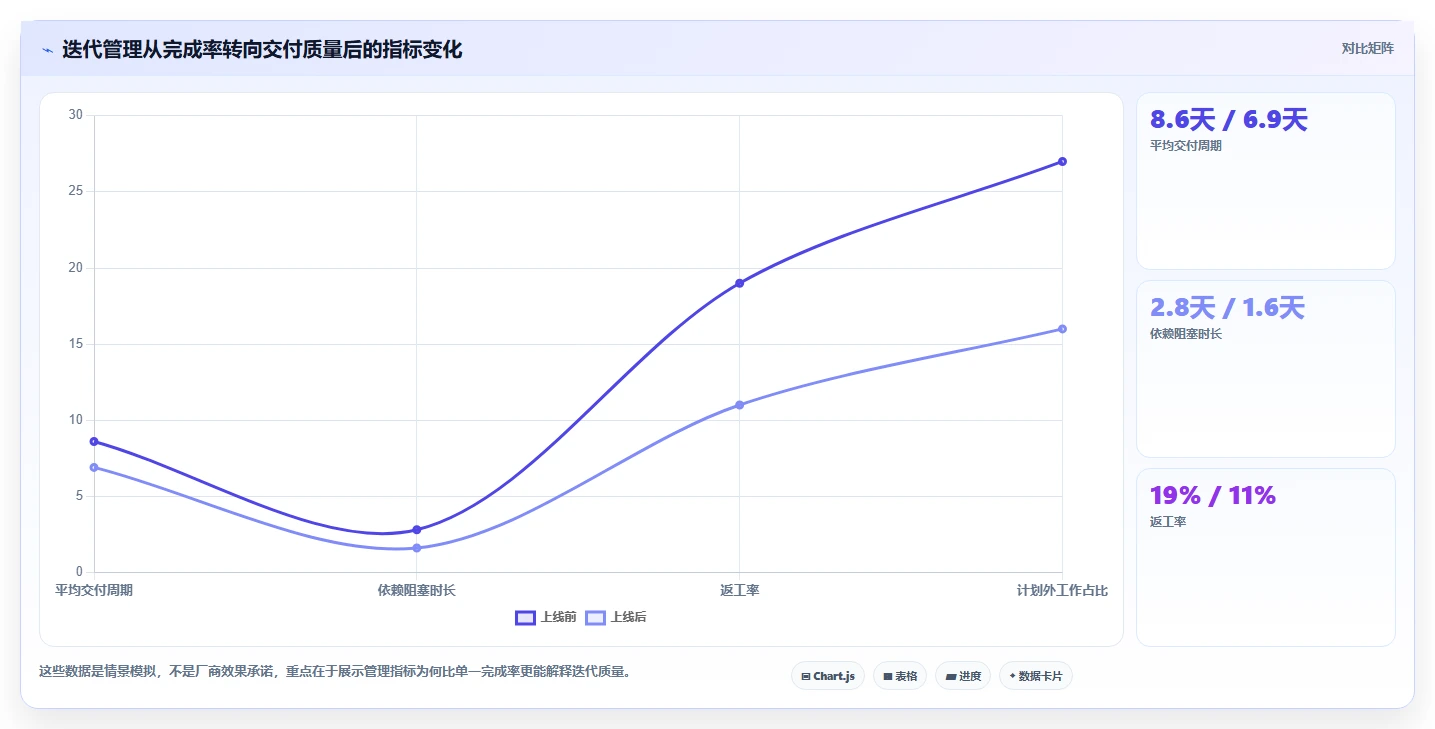Toggle the 上线后 legend label

click(628, 617)
